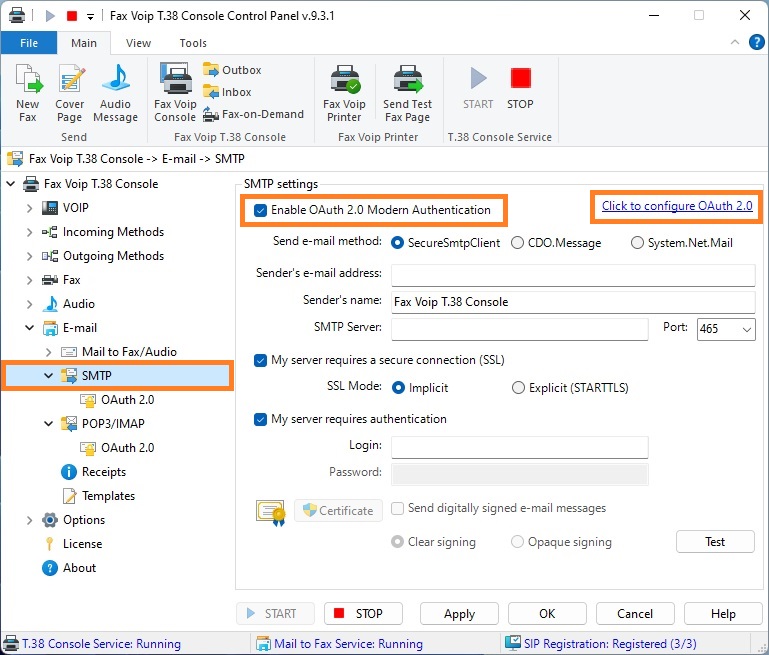Toggle Send digitally signed e-mail messages
Viewport: 769px width, 655px height.
(x=397, y=508)
